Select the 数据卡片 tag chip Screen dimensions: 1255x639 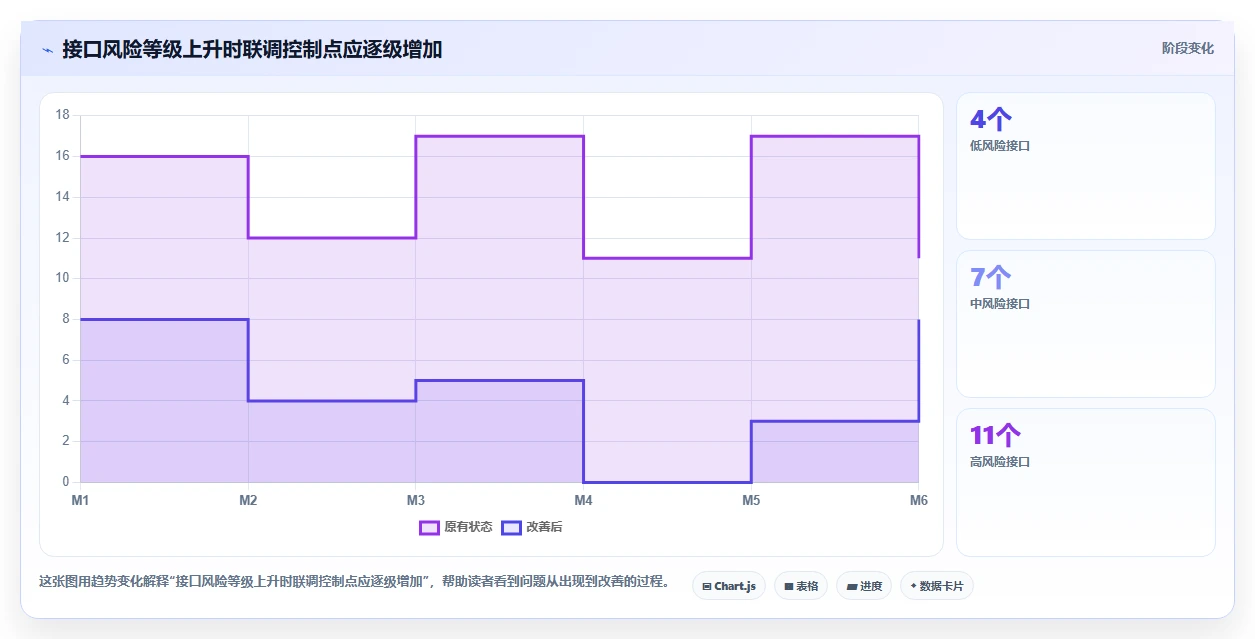coord(936,586)
